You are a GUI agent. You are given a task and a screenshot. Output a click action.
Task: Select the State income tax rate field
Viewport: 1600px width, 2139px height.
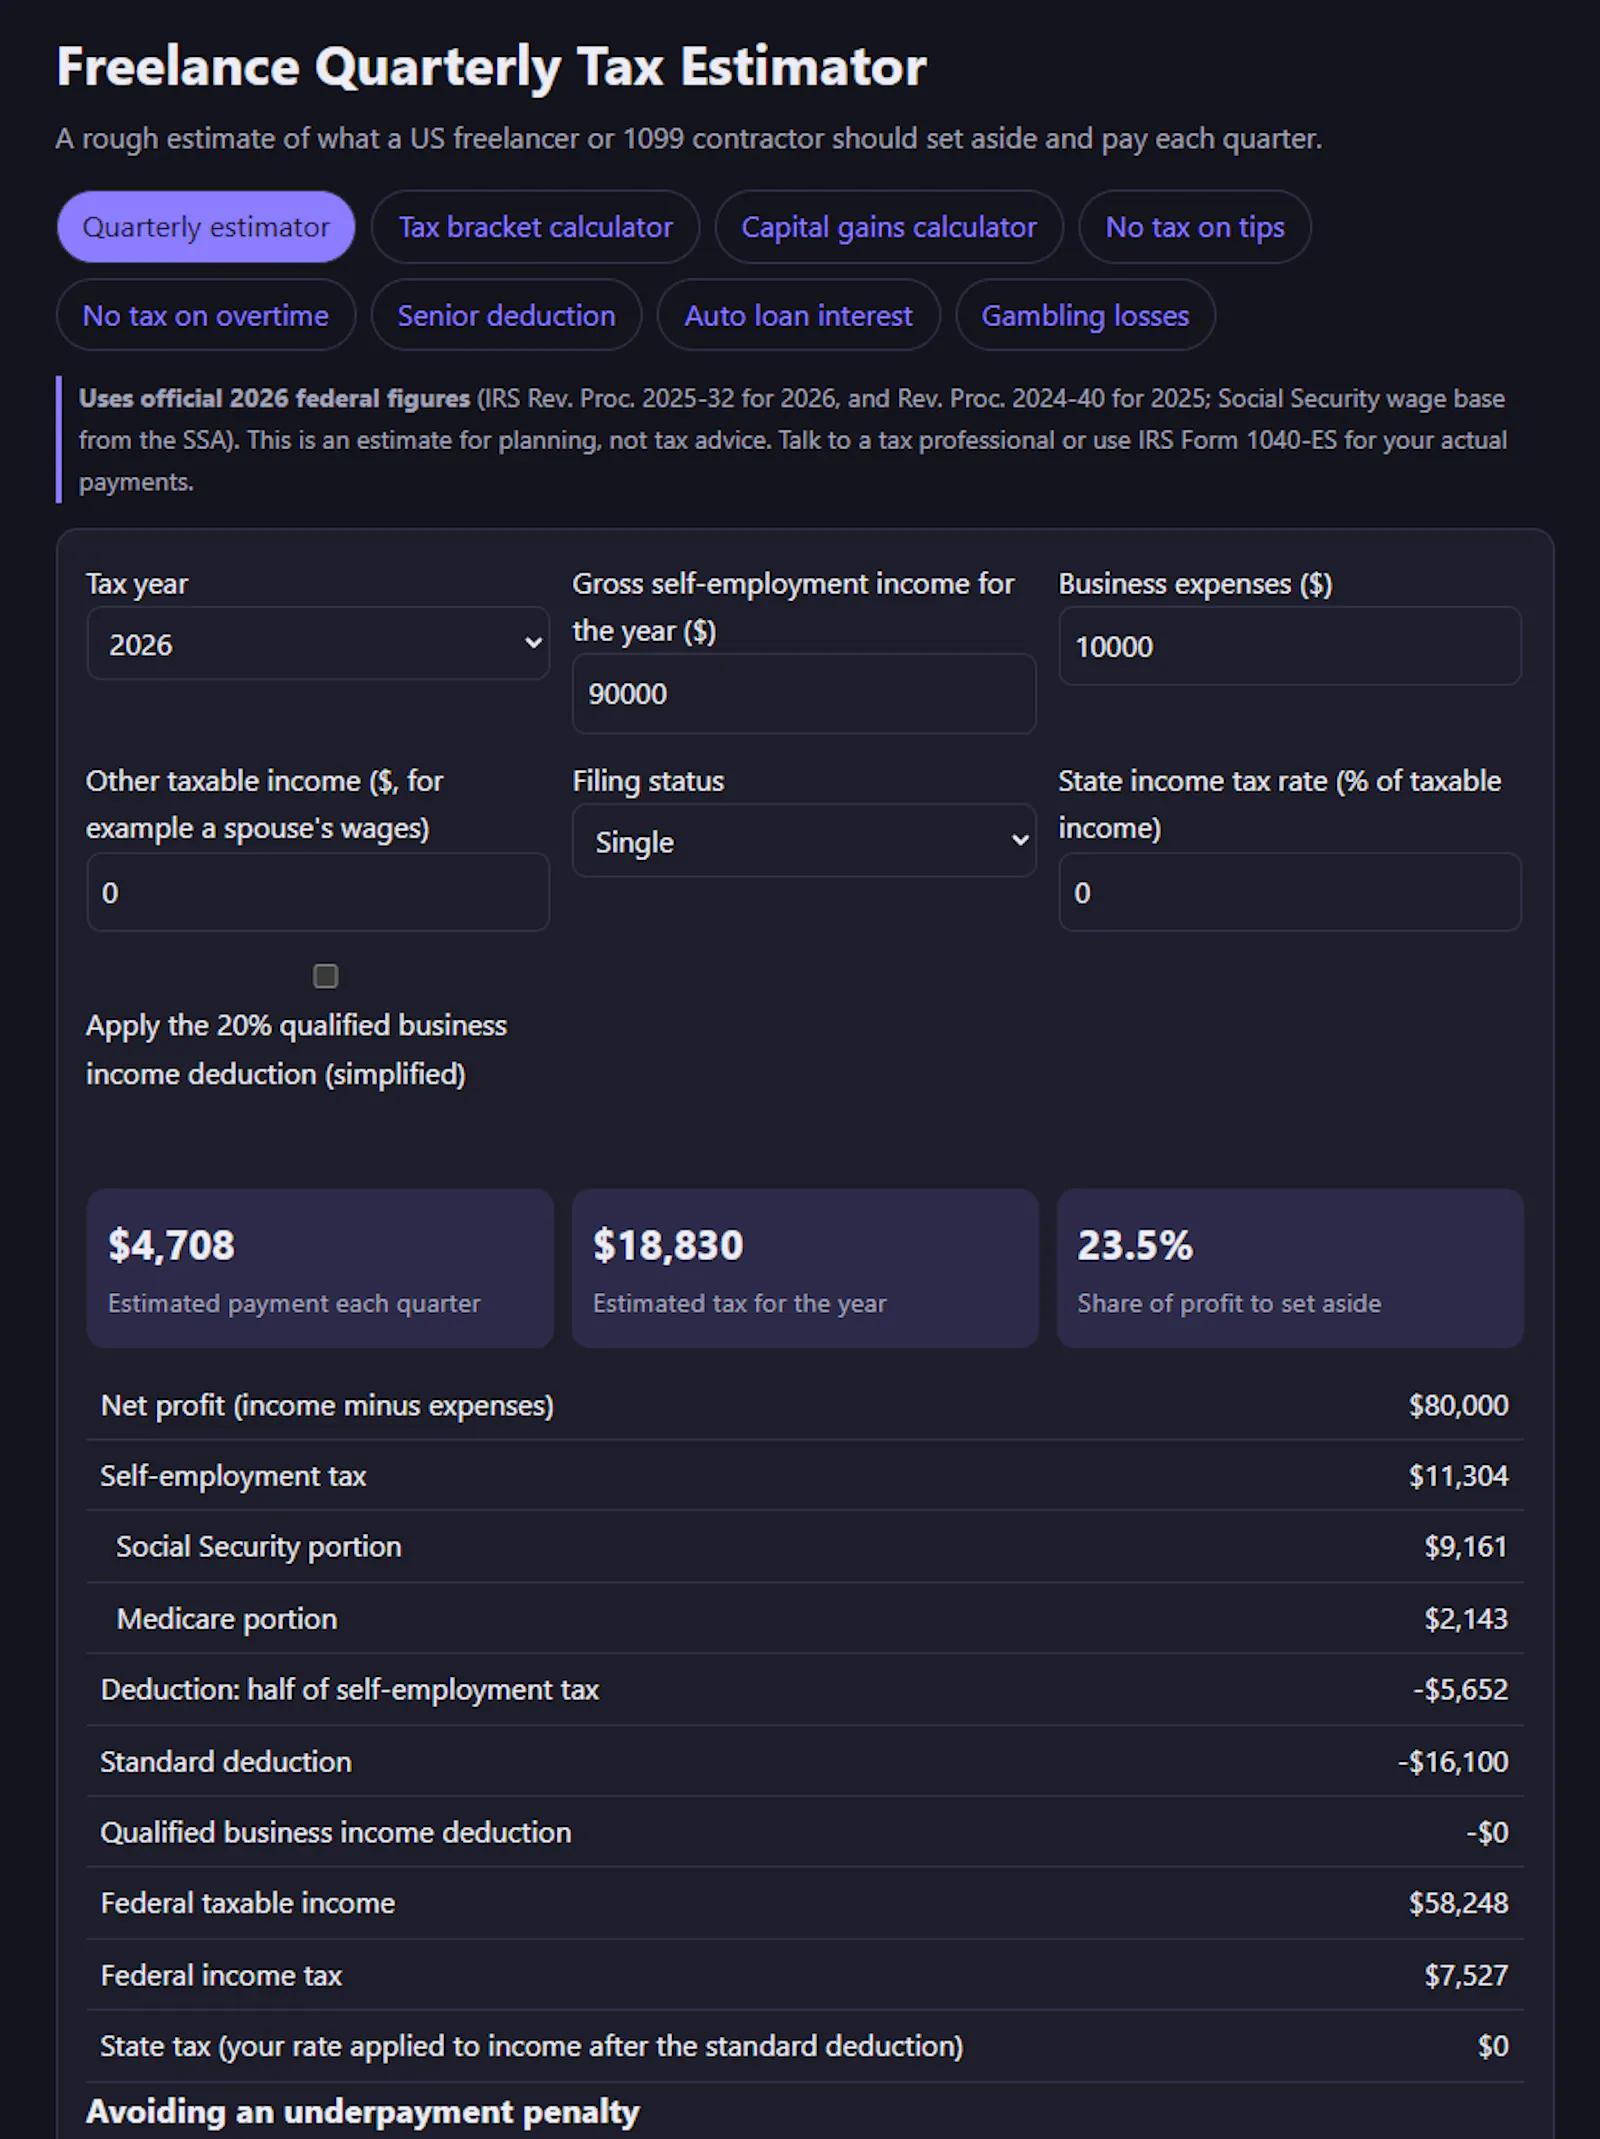pyautogui.click(x=1290, y=892)
